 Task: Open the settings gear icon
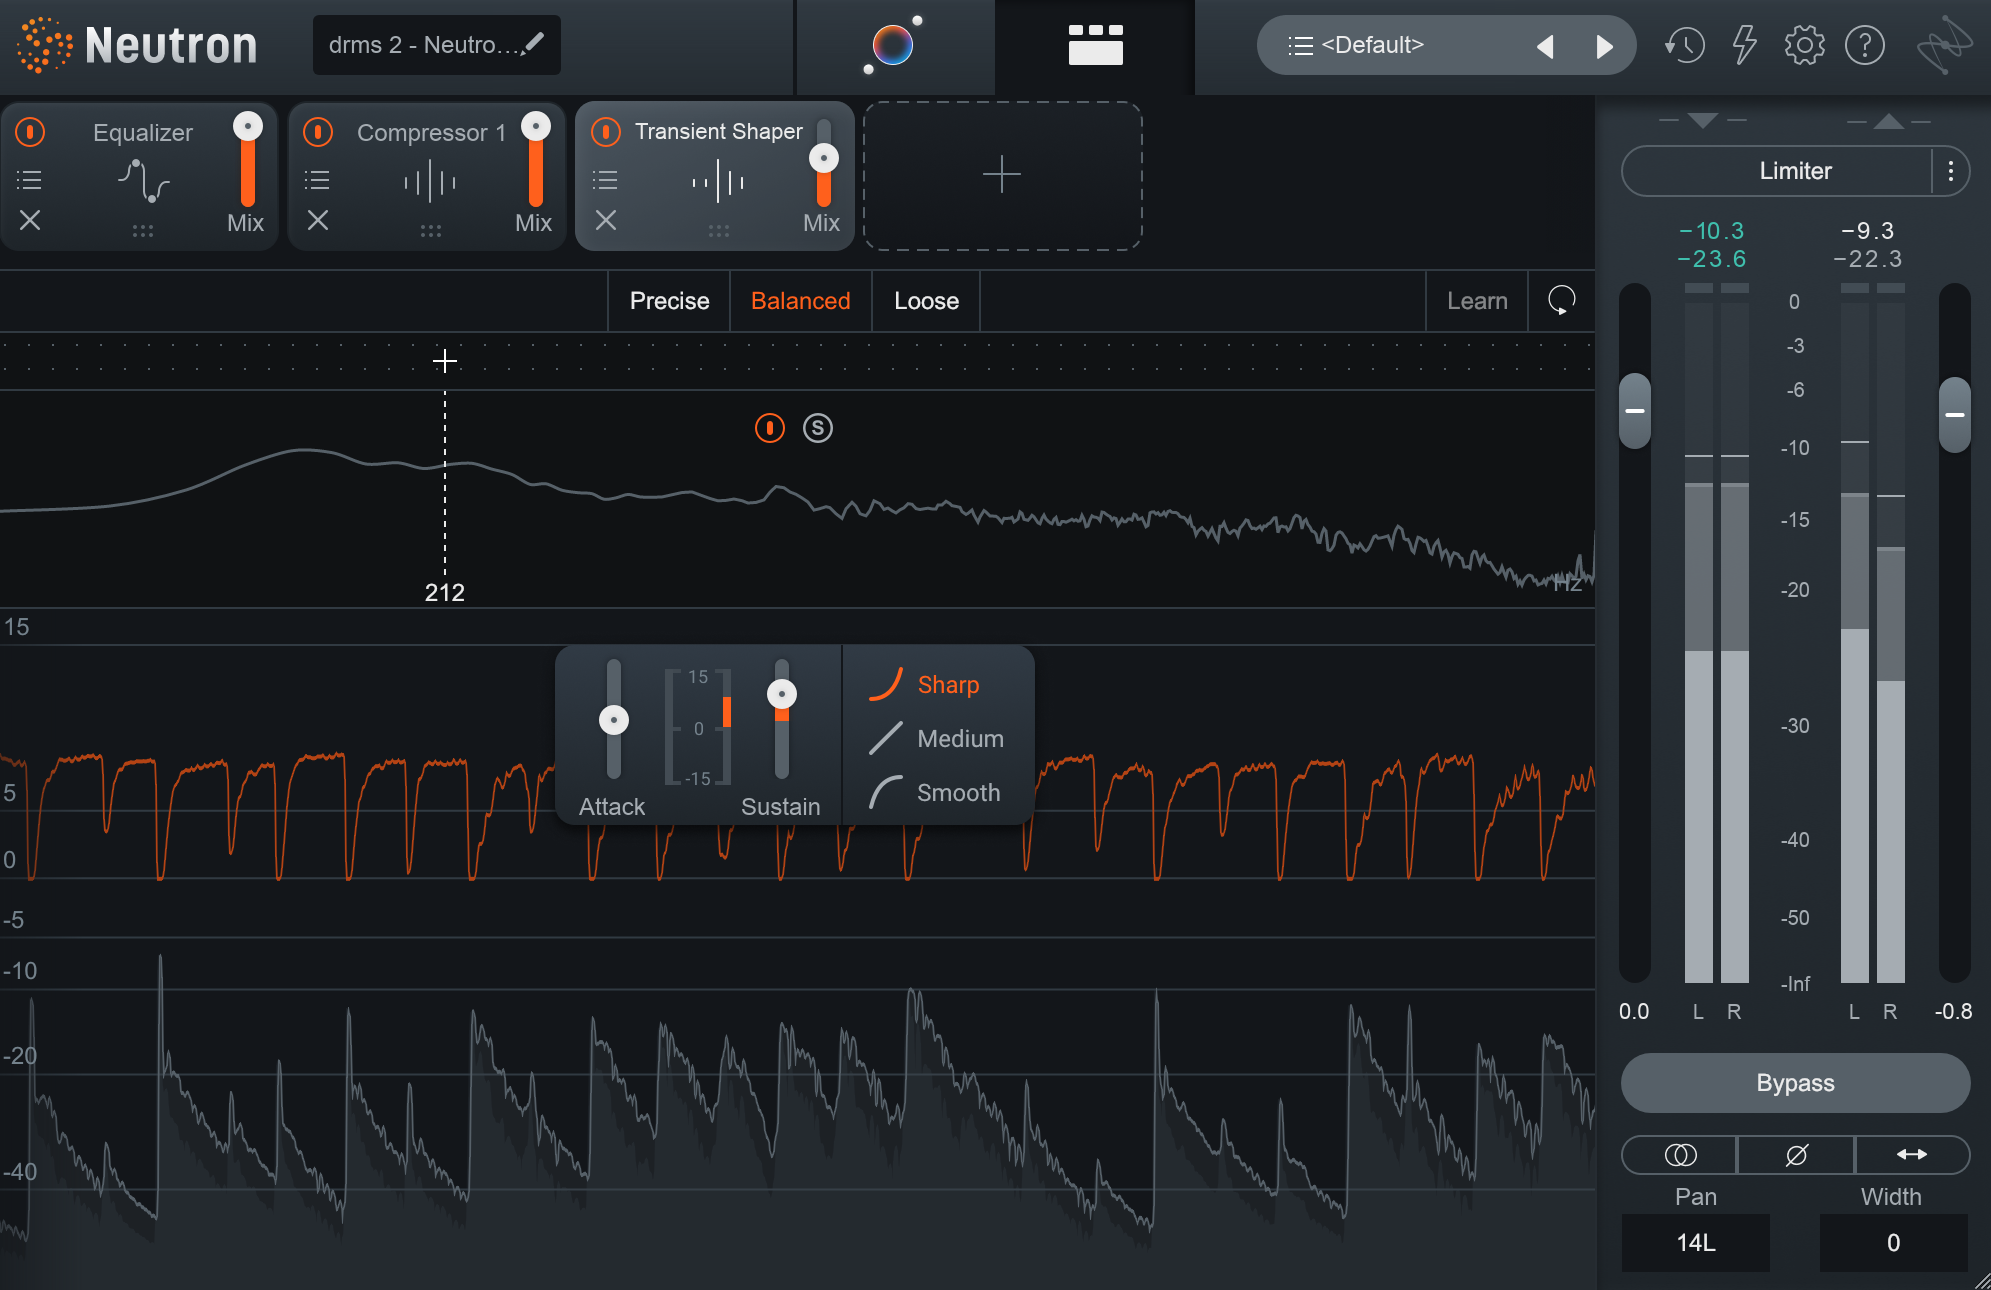pyautogui.click(x=1804, y=45)
